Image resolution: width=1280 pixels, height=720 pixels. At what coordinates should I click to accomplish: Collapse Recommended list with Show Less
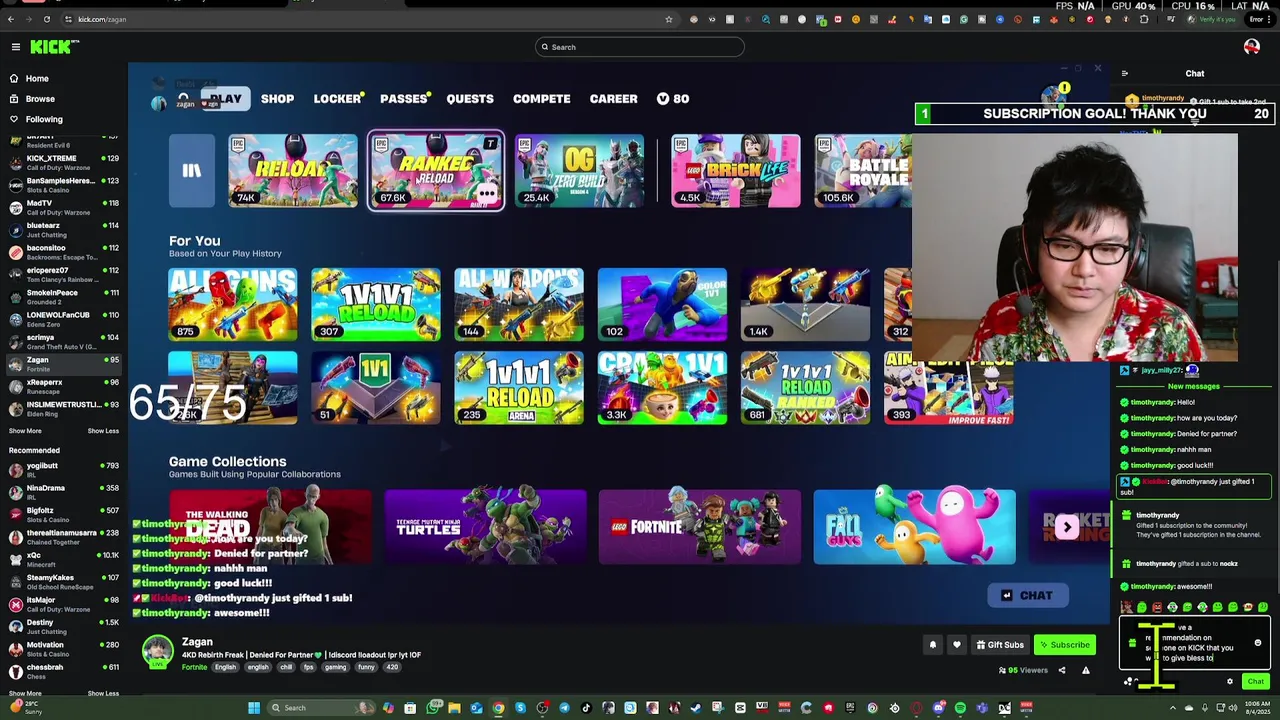tap(103, 693)
